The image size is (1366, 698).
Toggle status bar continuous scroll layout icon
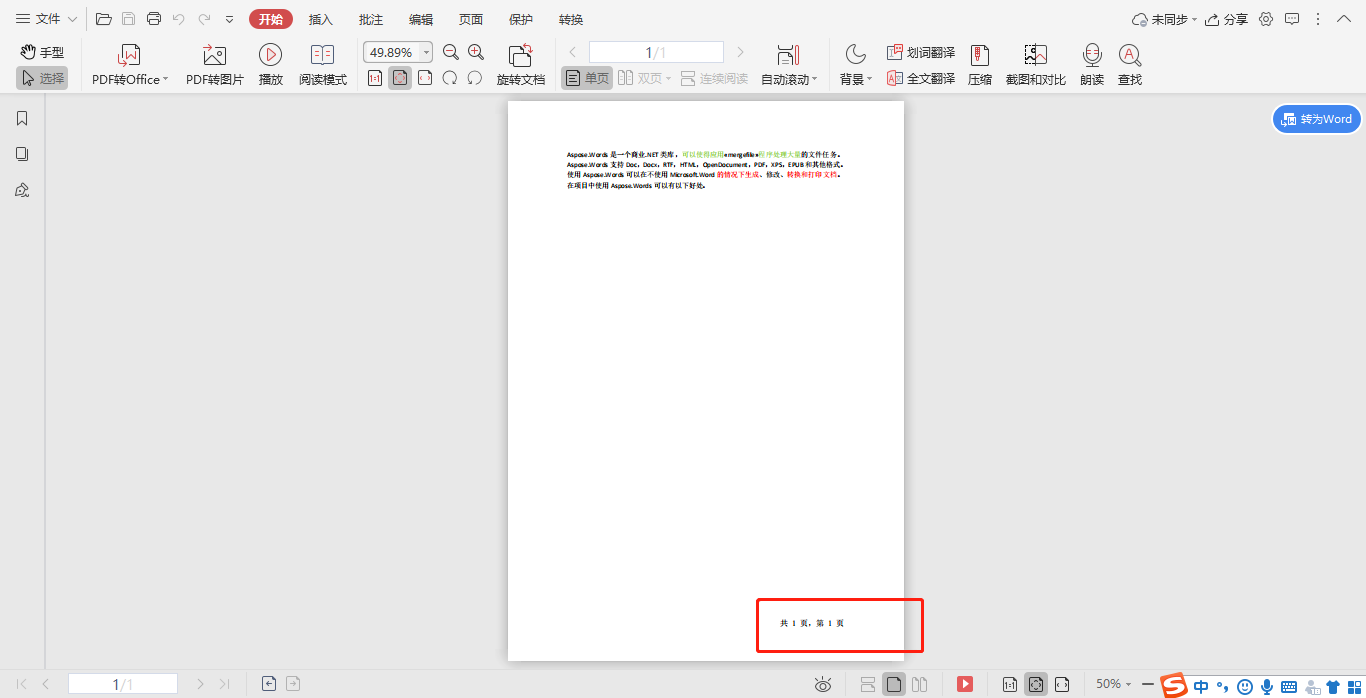click(x=868, y=684)
